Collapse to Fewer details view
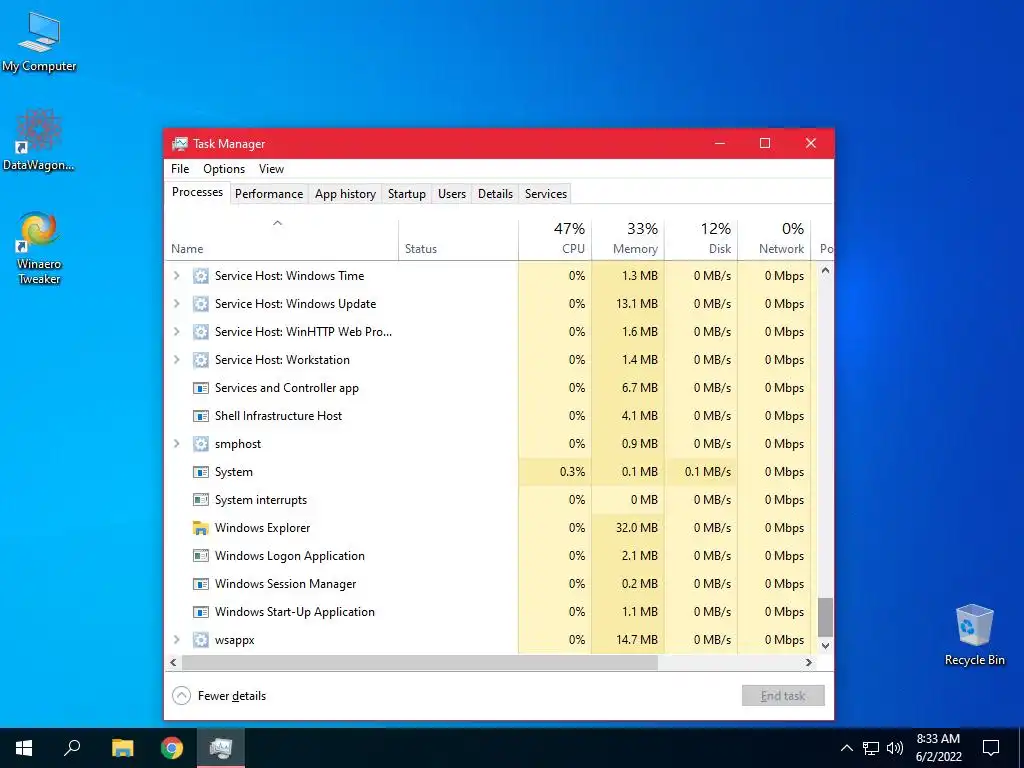Viewport: 1024px width, 768px height. [x=219, y=696]
